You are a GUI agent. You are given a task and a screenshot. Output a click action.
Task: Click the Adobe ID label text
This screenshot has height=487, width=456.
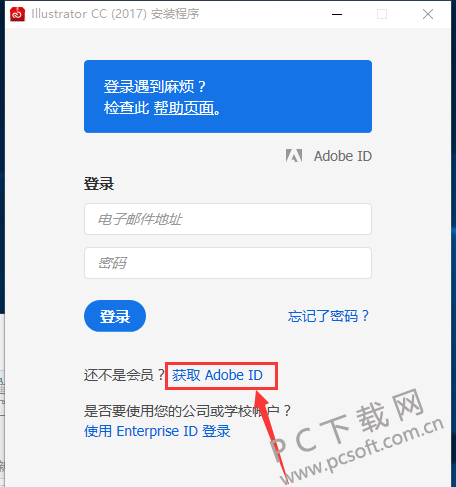(343, 156)
